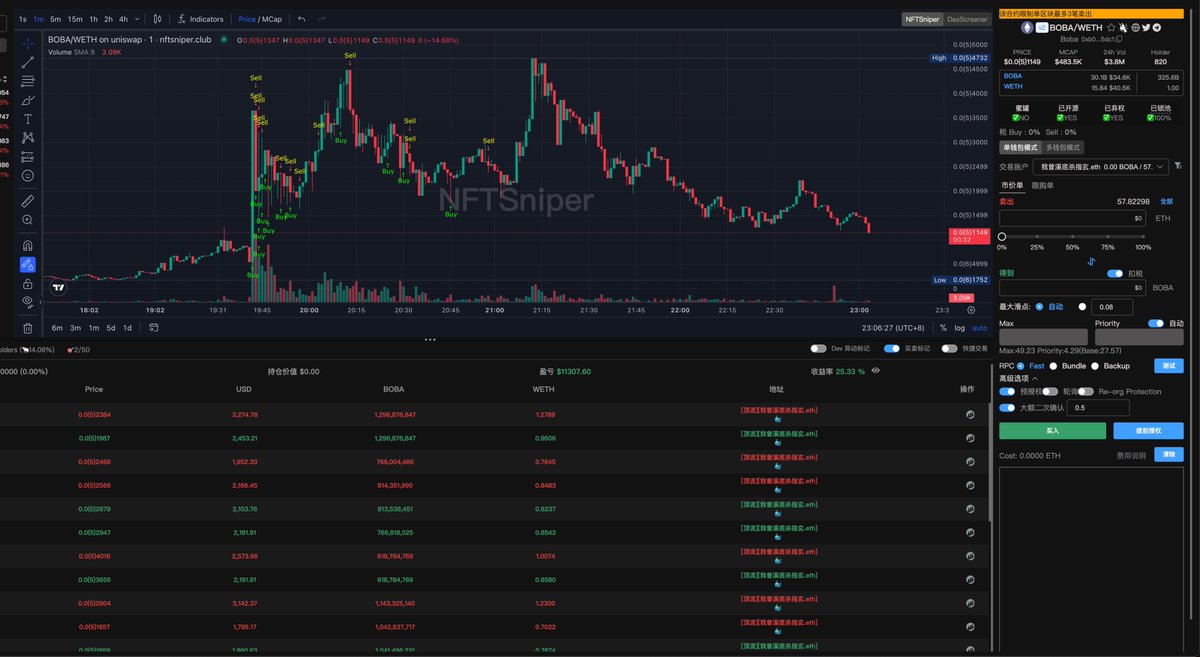Open the trading account wallet dropdown
The width and height of the screenshot is (1200, 657).
click(1099, 167)
